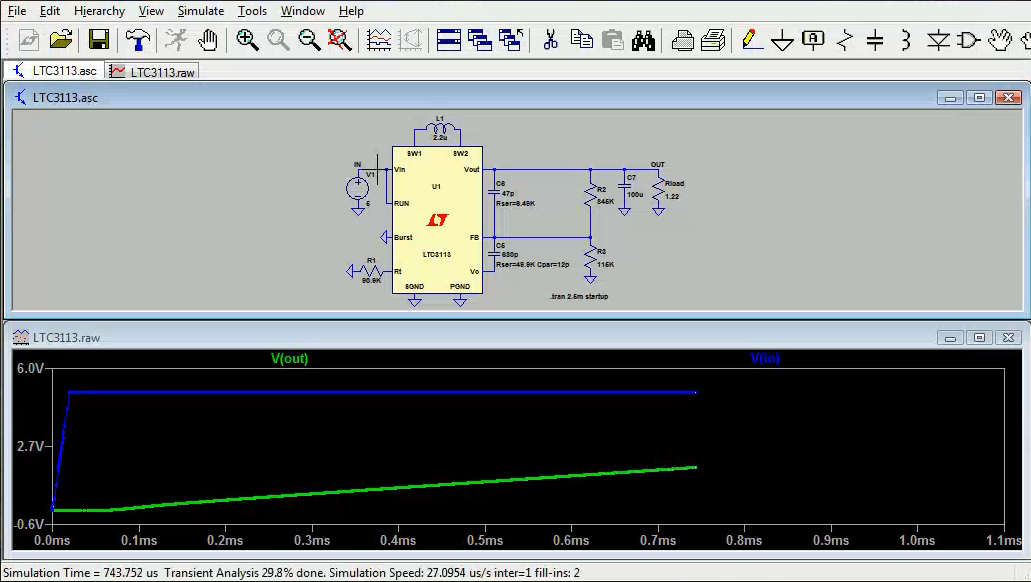The height and width of the screenshot is (582, 1031).
Task: Open a file with the folder icon
Action: (61, 40)
